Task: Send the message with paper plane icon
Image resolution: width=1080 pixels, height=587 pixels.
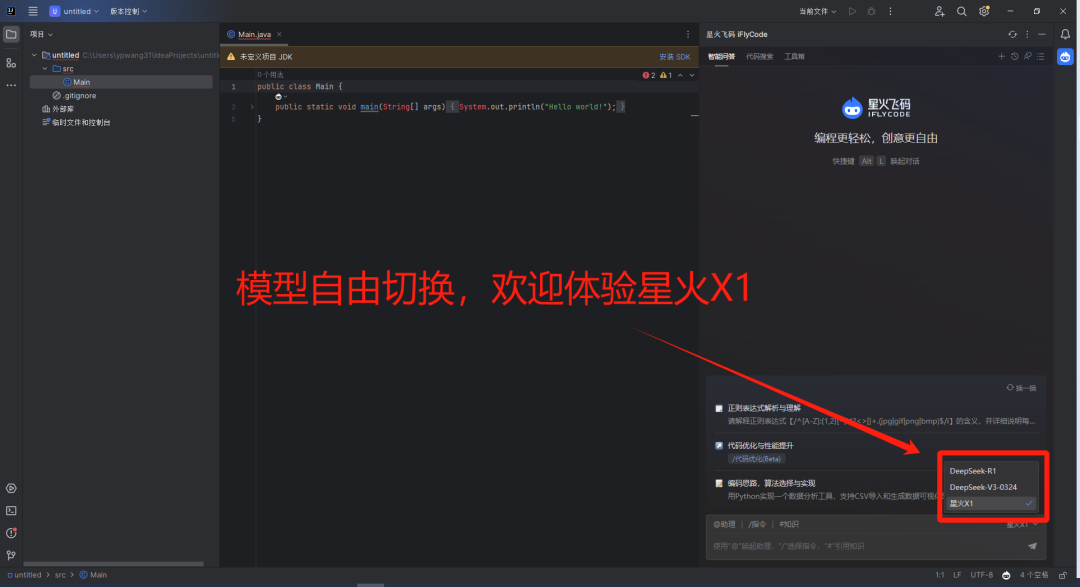Action: coord(1032,546)
